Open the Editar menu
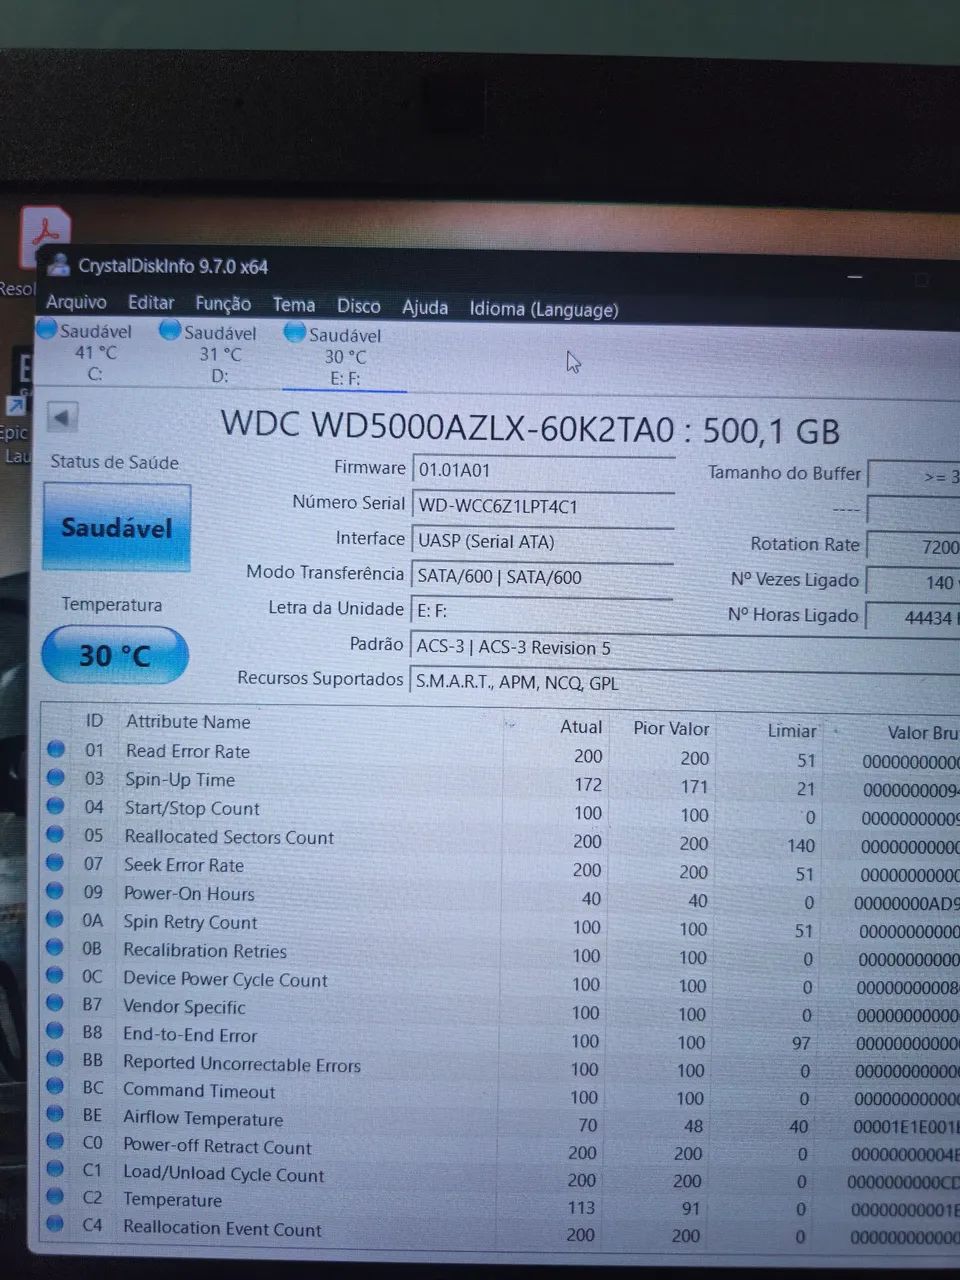Screen dimensions: 960x1280 151,302
